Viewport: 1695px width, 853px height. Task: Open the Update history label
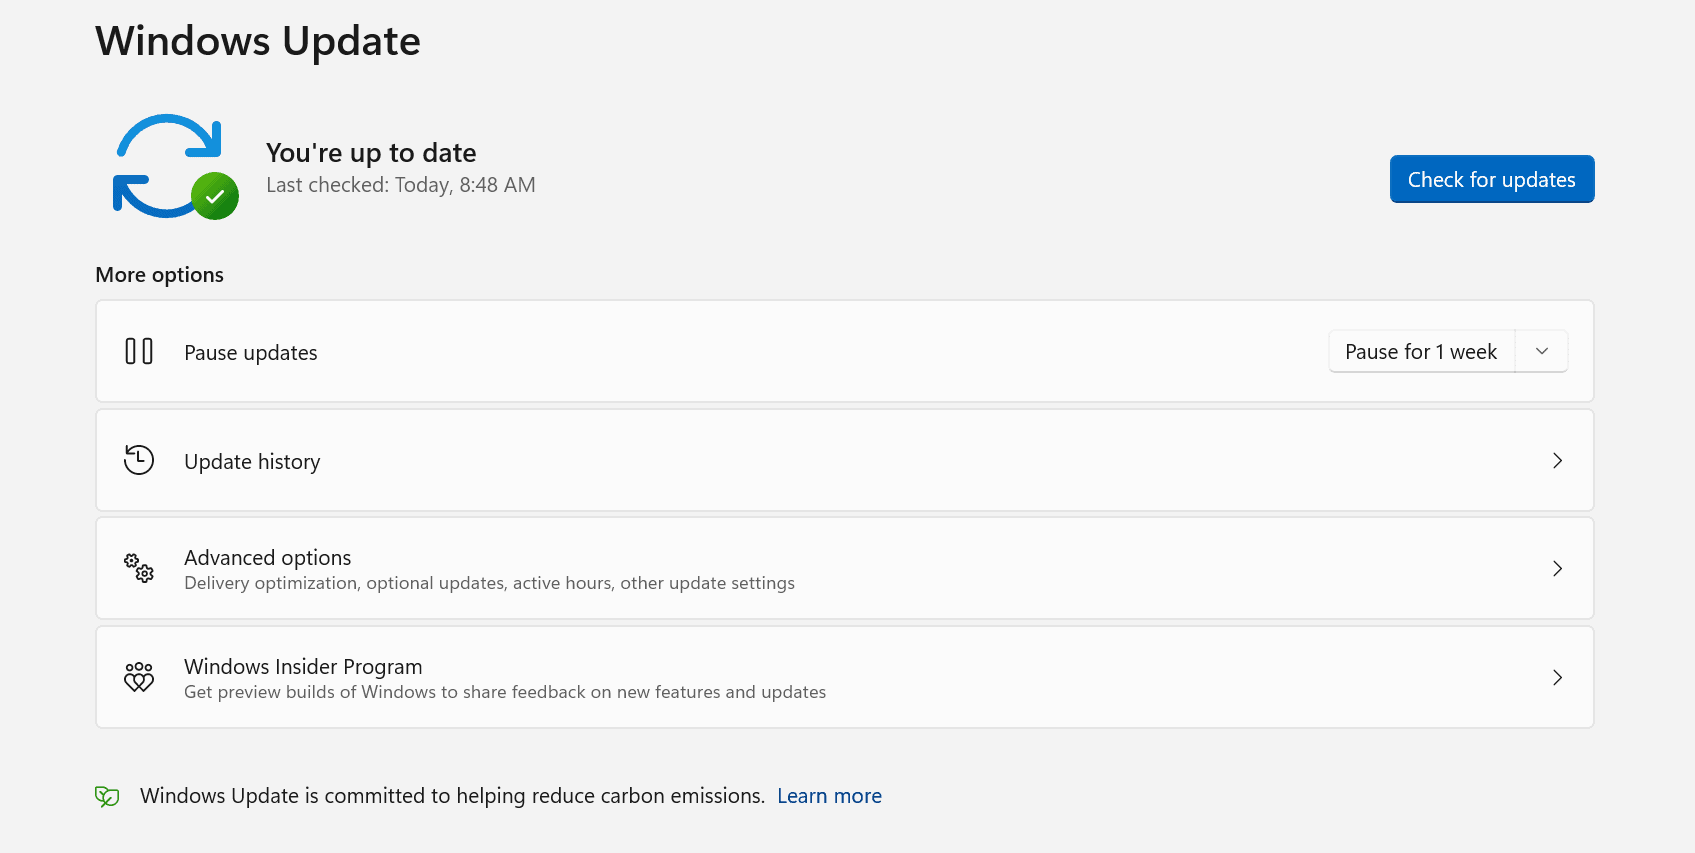[252, 462]
